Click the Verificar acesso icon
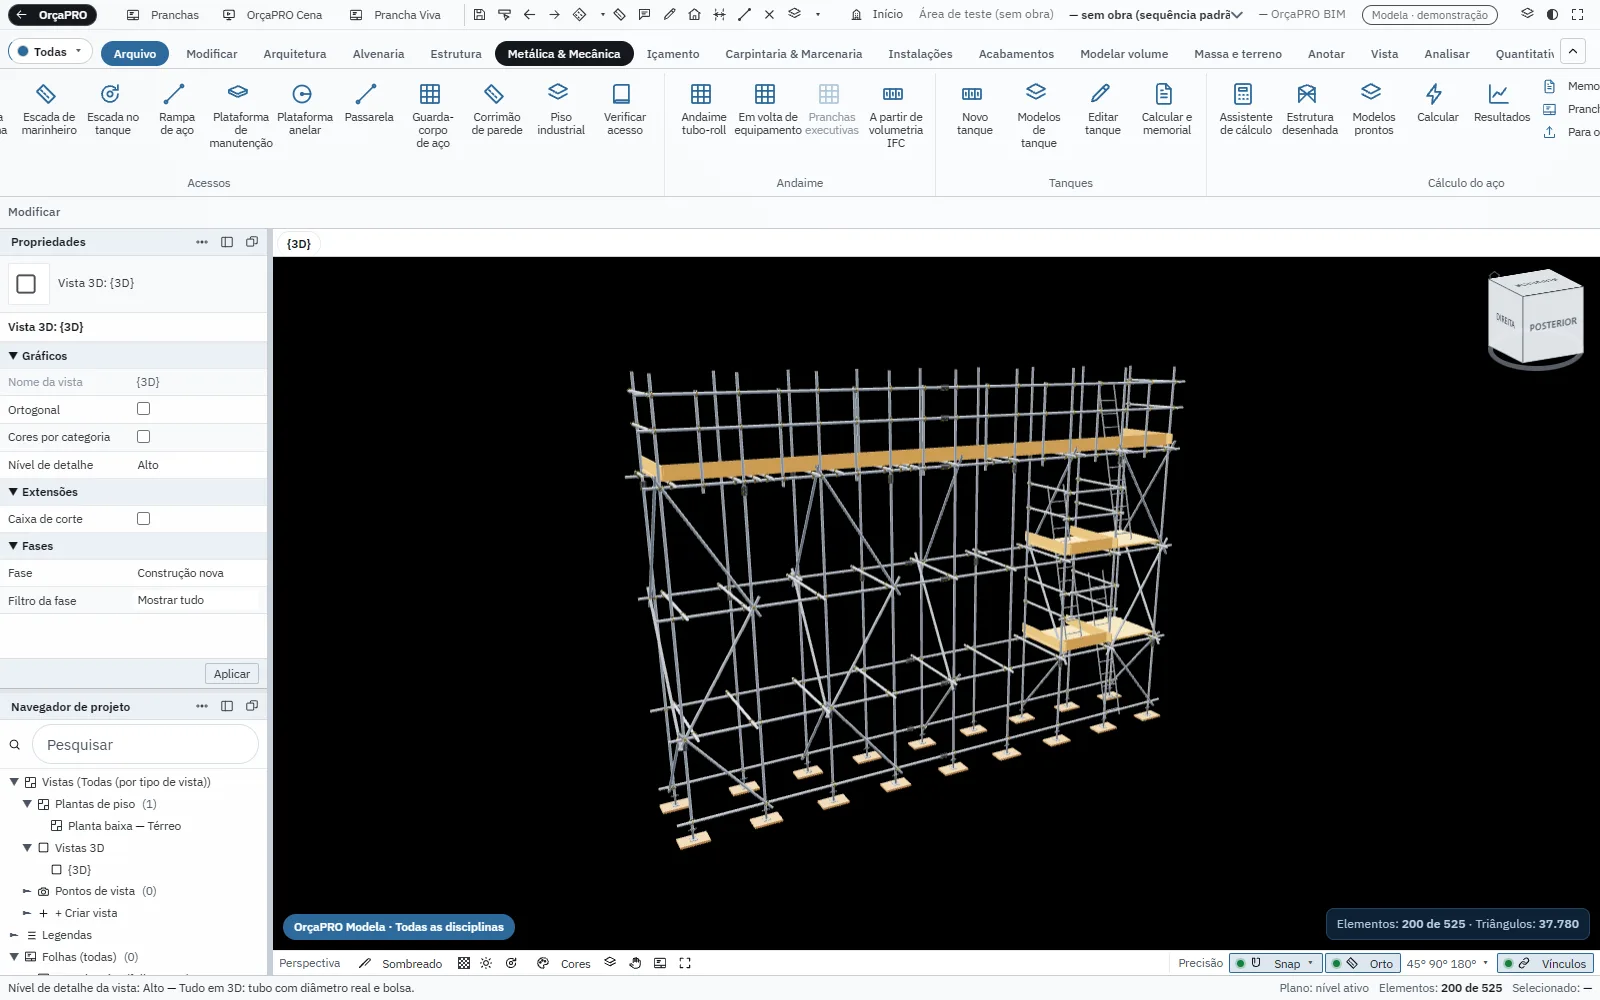 tap(621, 94)
